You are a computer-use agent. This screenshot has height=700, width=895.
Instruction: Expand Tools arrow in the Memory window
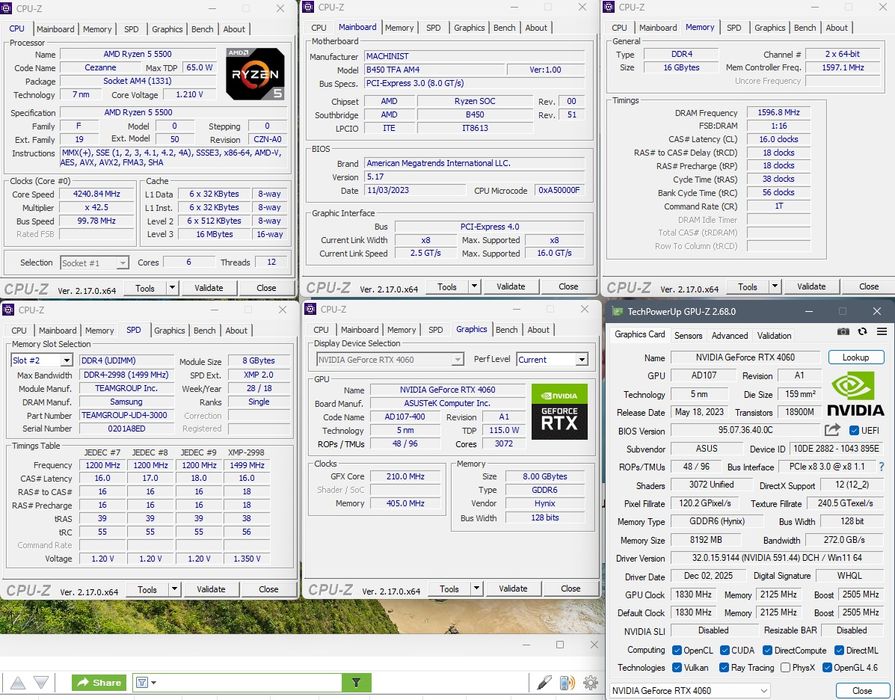(775, 286)
